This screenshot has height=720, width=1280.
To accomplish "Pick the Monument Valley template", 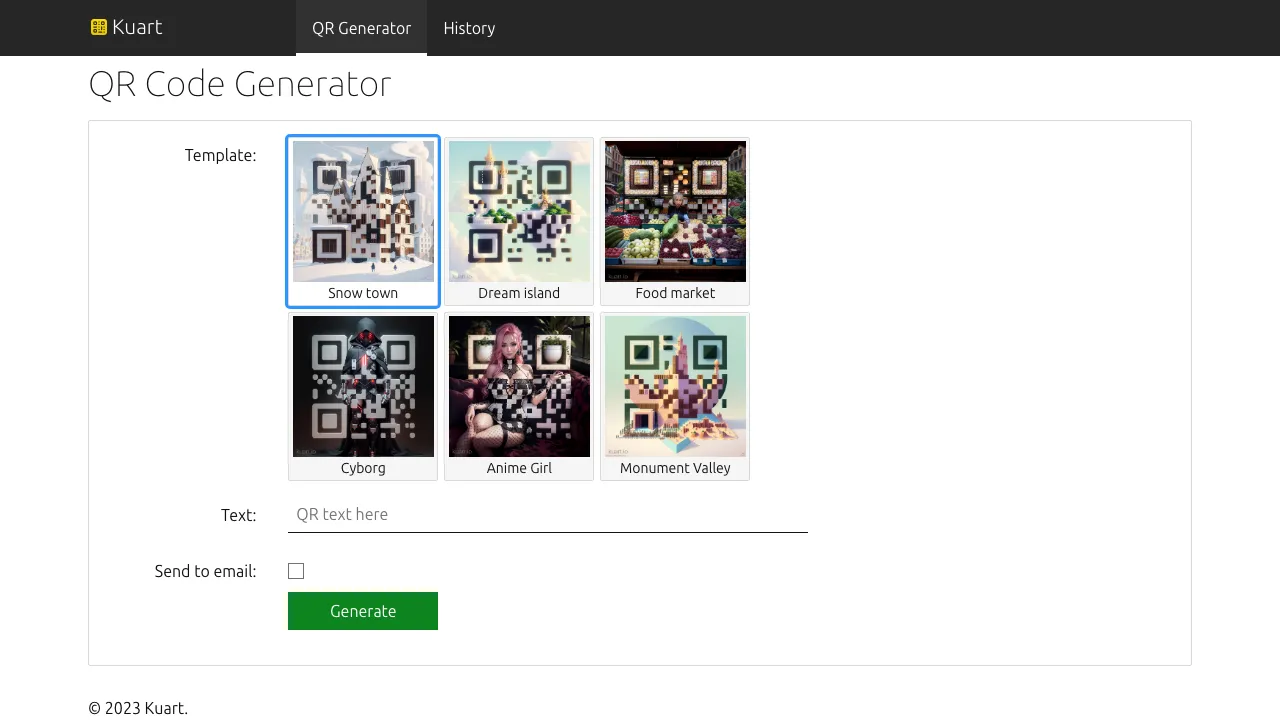I will click(x=675, y=396).
